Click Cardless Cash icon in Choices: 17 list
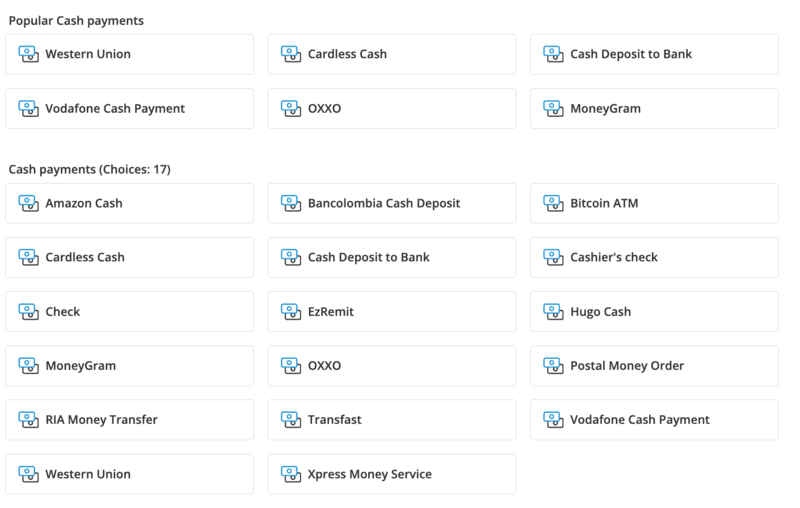The width and height of the screenshot is (800, 508). click(x=29, y=257)
